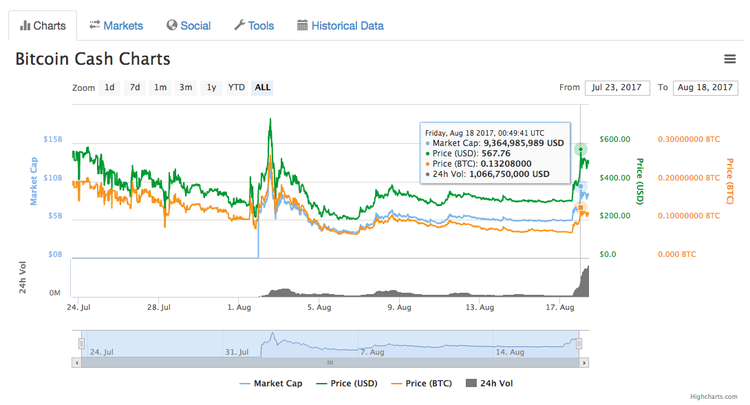Click the $15B market cap axis label
The image size is (750, 405).
point(53,139)
